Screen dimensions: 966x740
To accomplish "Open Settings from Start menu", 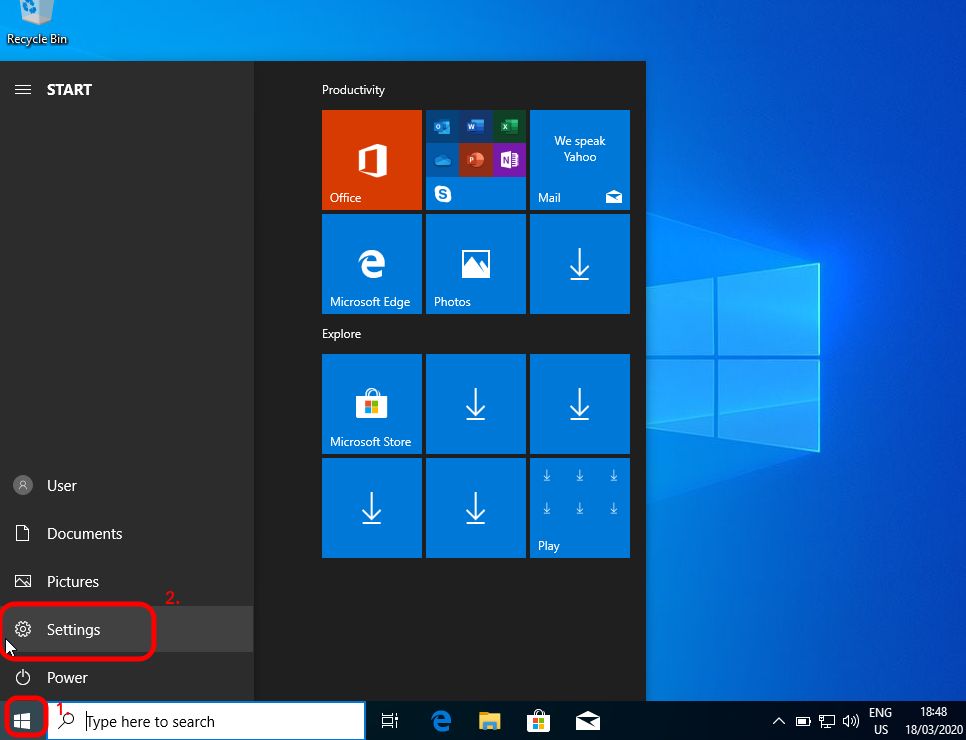I will pos(74,630).
